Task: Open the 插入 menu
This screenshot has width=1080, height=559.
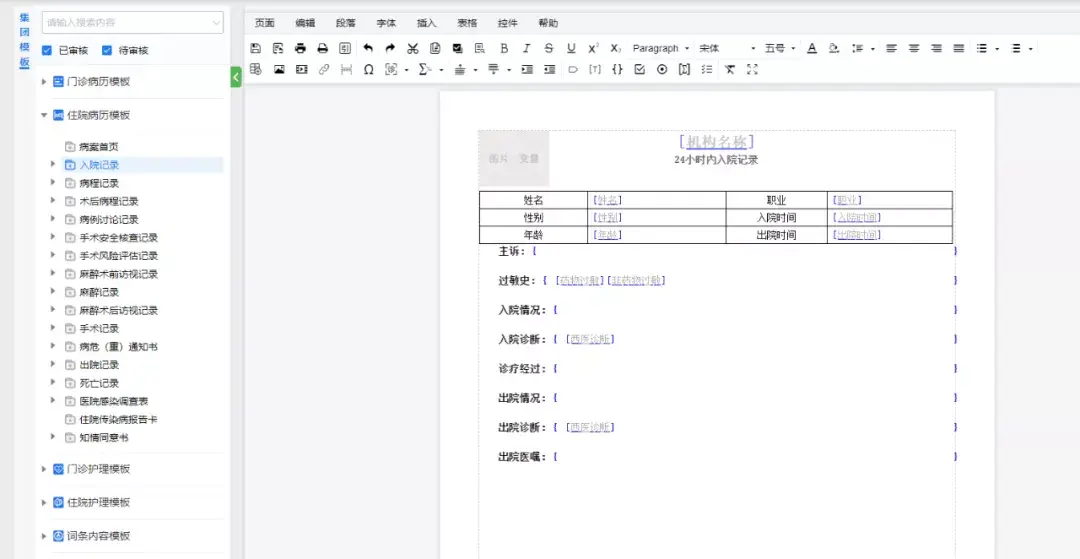Action: point(427,23)
